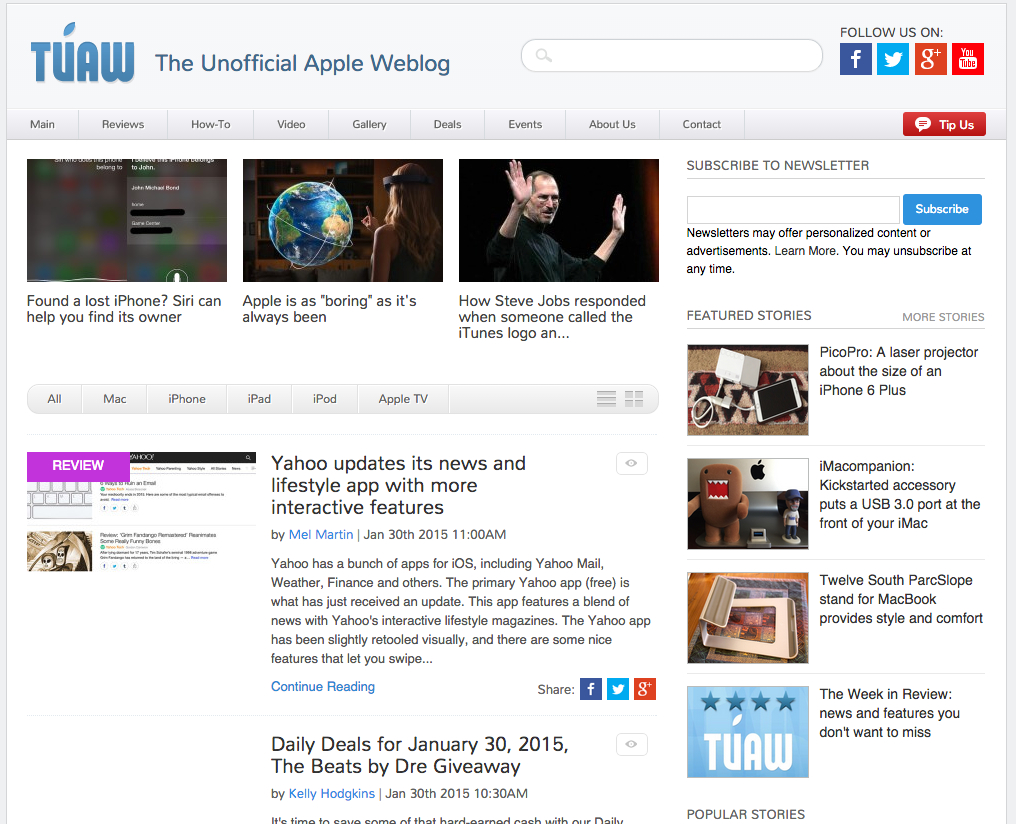1016x824 pixels.
Task: Open the About Us navigation tab
Action: pos(612,124)
